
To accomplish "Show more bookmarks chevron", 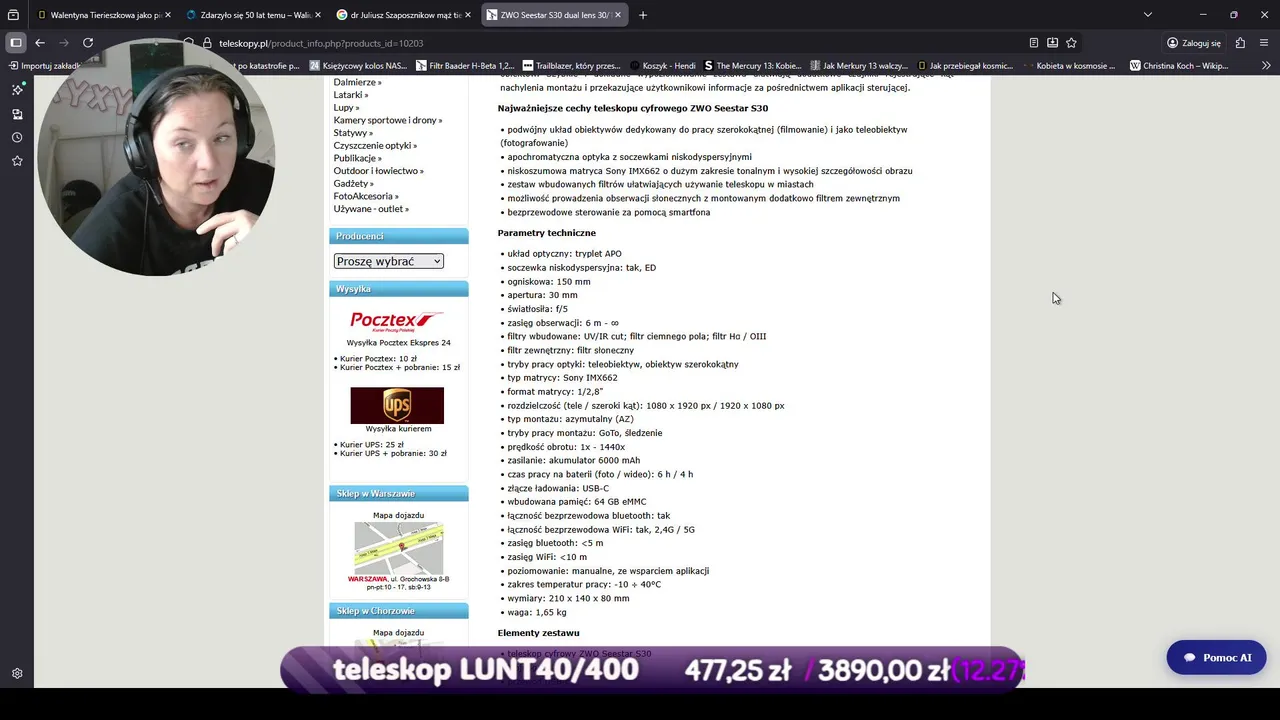I will click(1266, 66).
